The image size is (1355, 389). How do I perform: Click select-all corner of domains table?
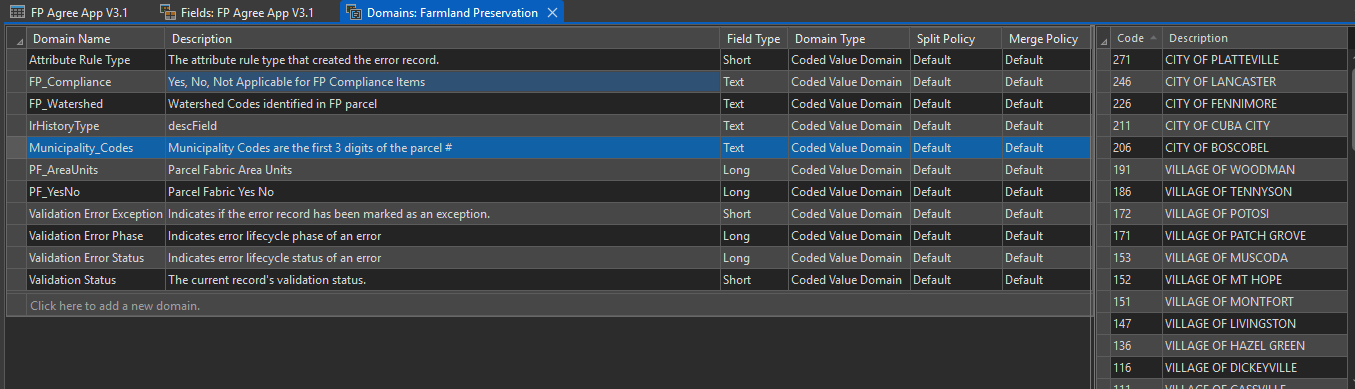point(16,39)
